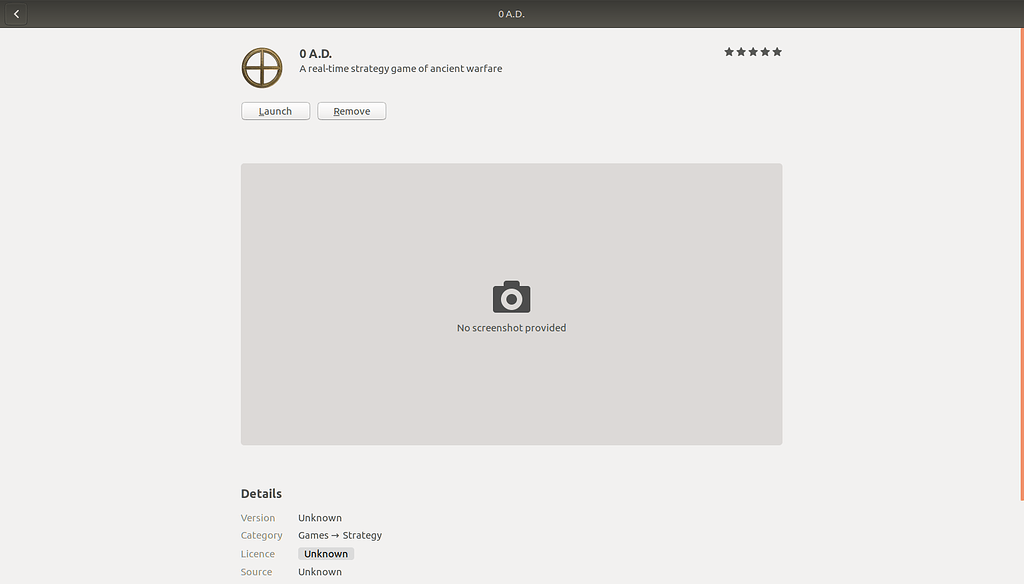Click the Source value showing Unknown
1024x584 pixels.
(319, 571)
